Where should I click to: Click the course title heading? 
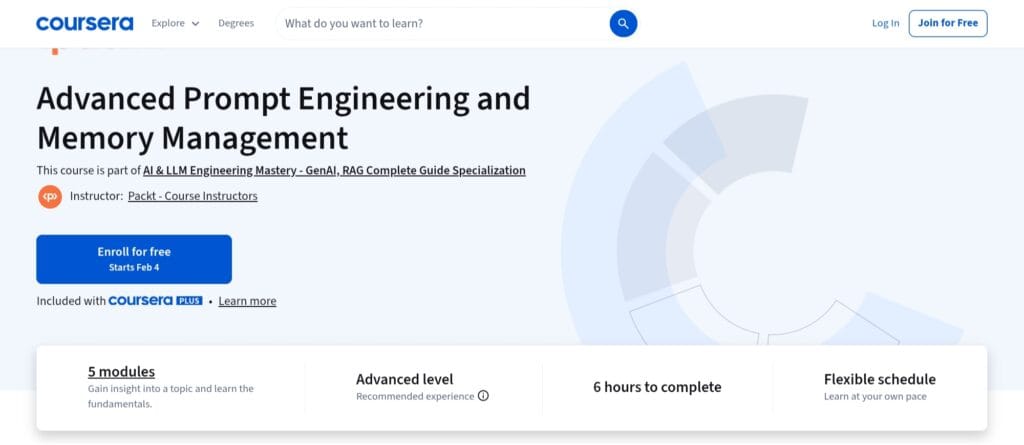[283, 118]
